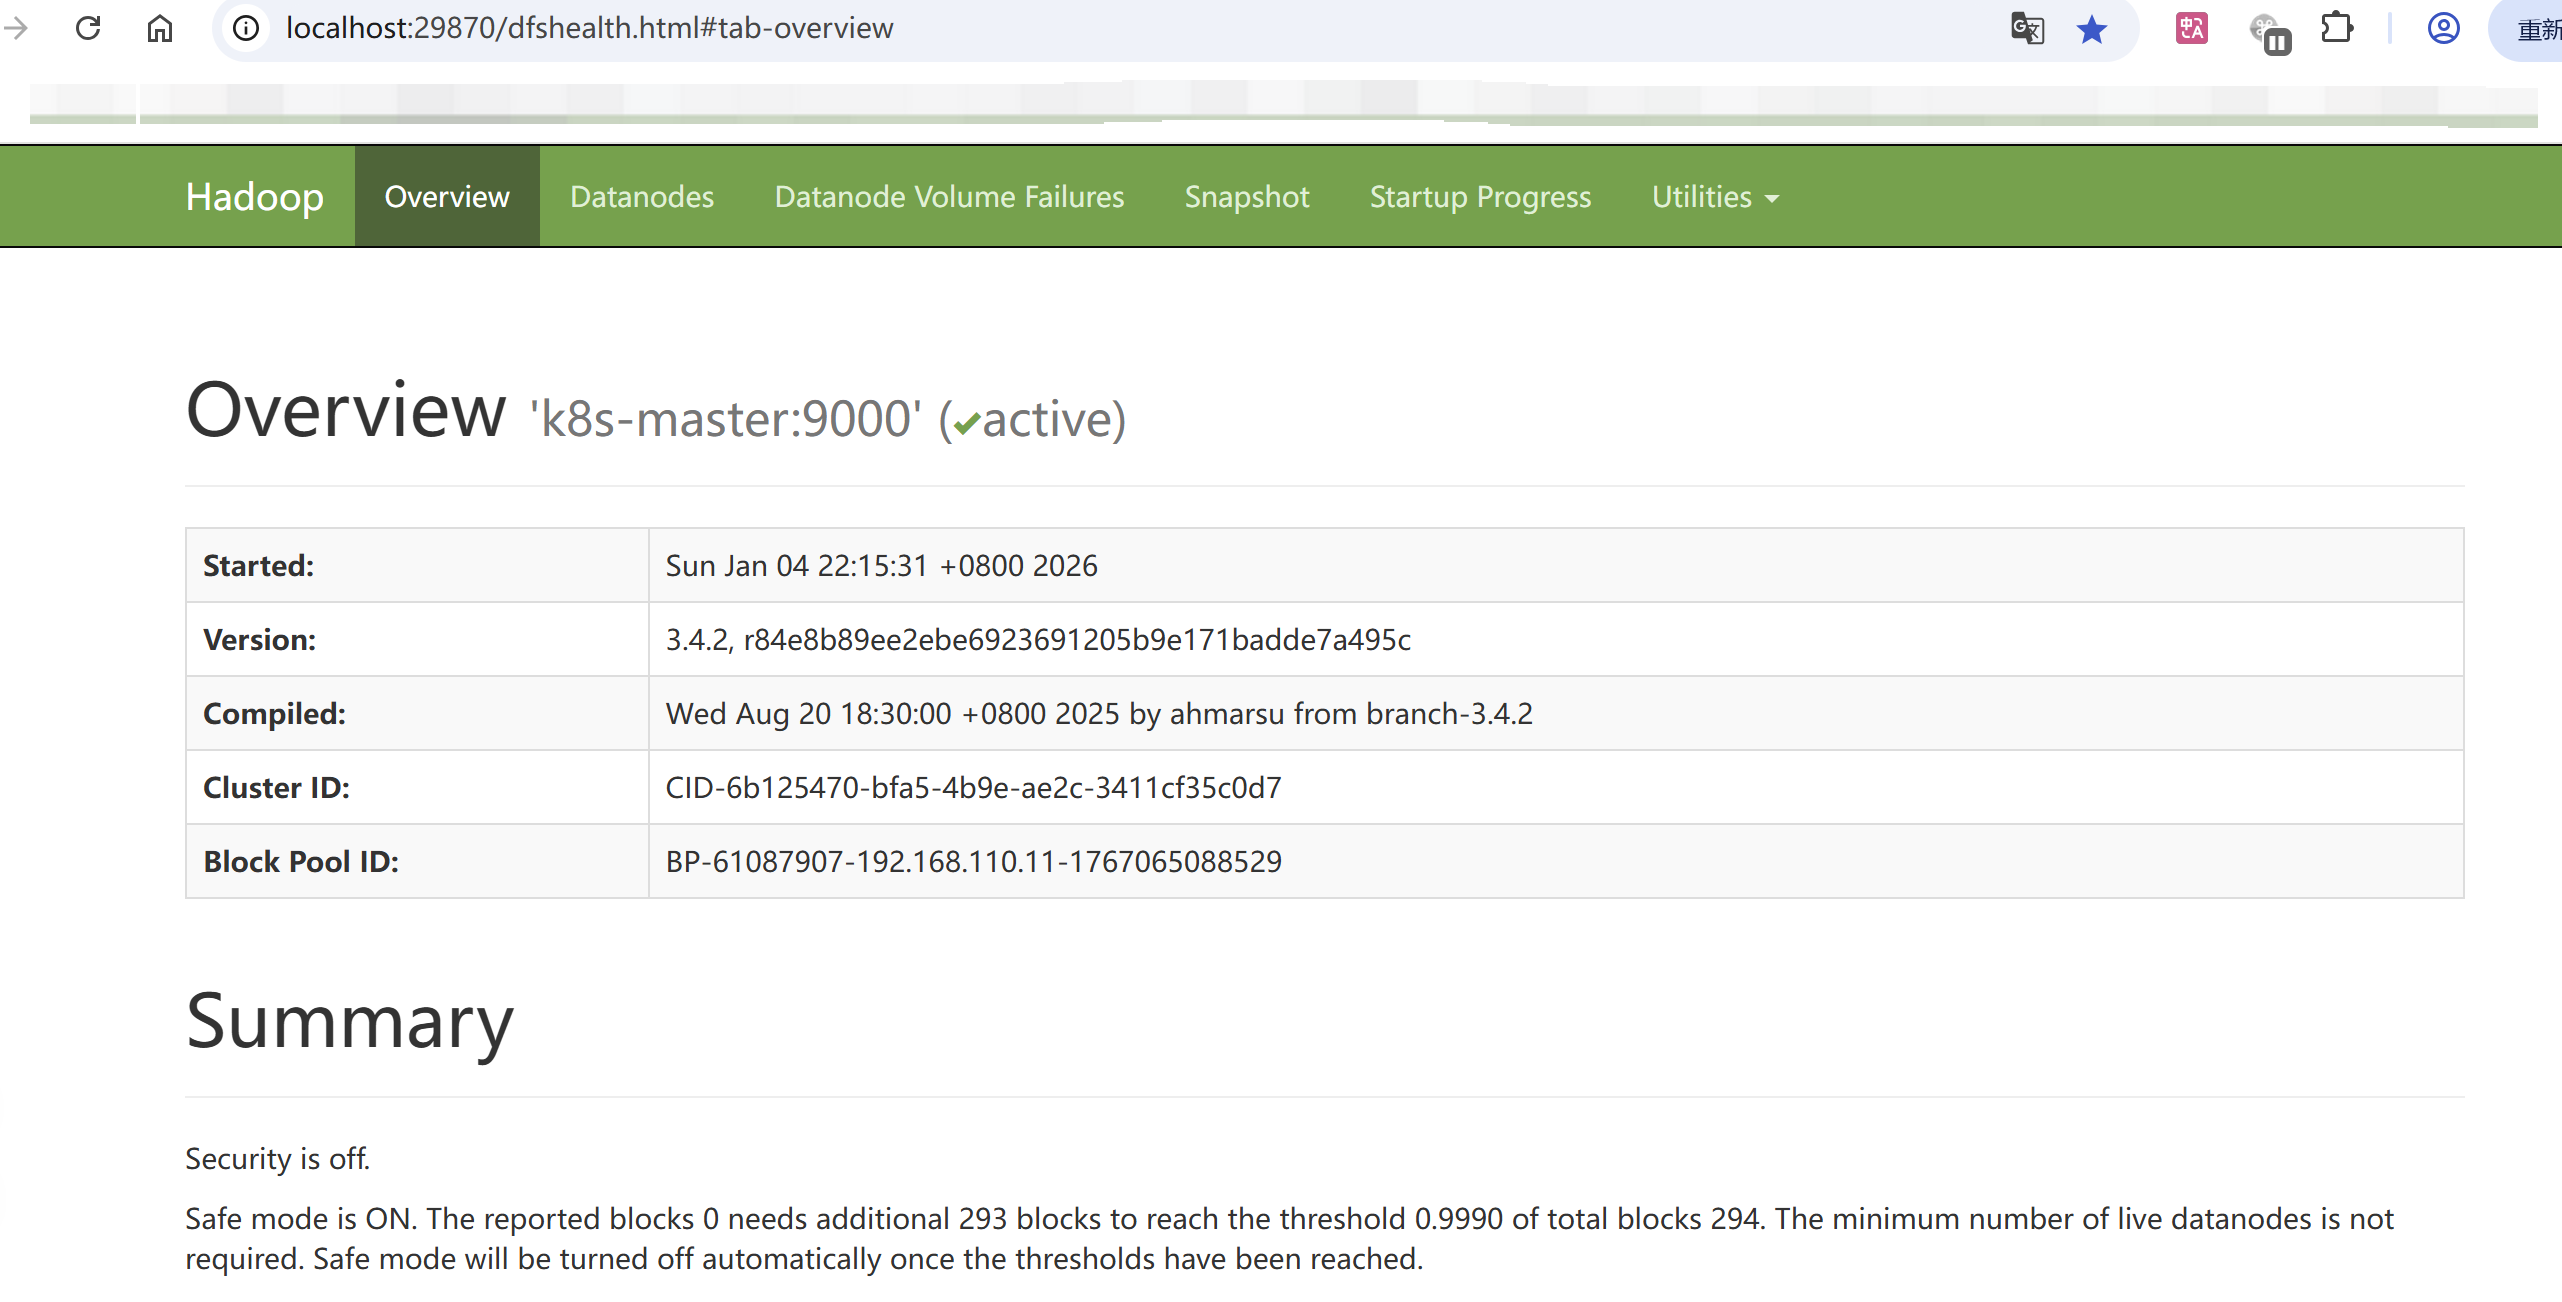Click the site information icon
2562x1302 pixels.
(246, 28)
